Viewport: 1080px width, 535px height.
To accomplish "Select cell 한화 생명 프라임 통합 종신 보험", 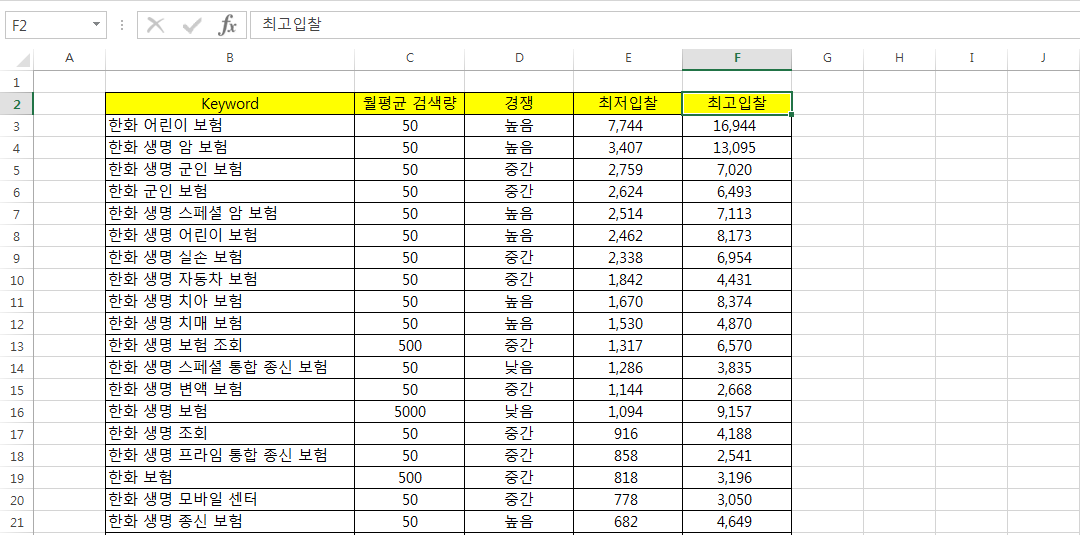I will 230,456.
